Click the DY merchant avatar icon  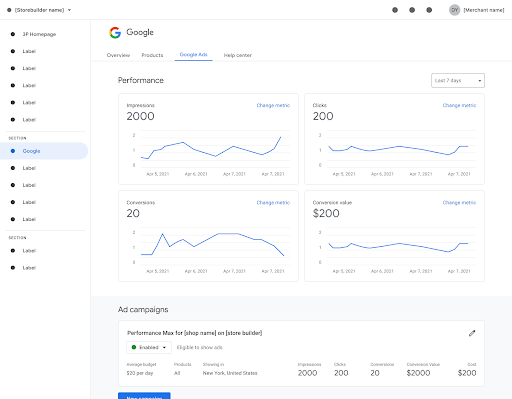[x=454, y=10]
